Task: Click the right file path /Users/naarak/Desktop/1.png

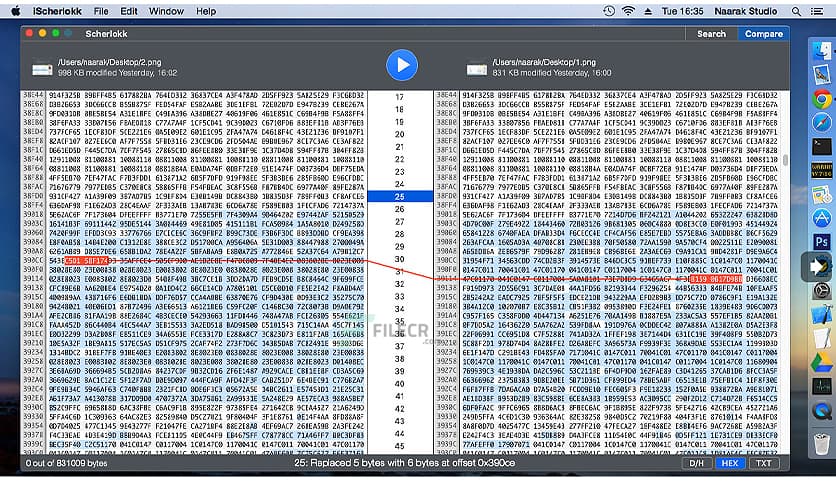Action: [x=544, y=62]
